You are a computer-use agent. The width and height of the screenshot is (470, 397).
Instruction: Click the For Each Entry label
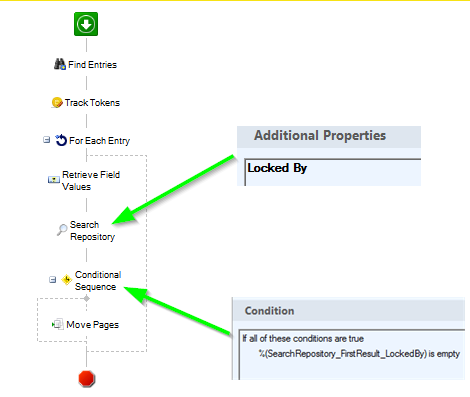pyautogui.click(x=99, y=141)
